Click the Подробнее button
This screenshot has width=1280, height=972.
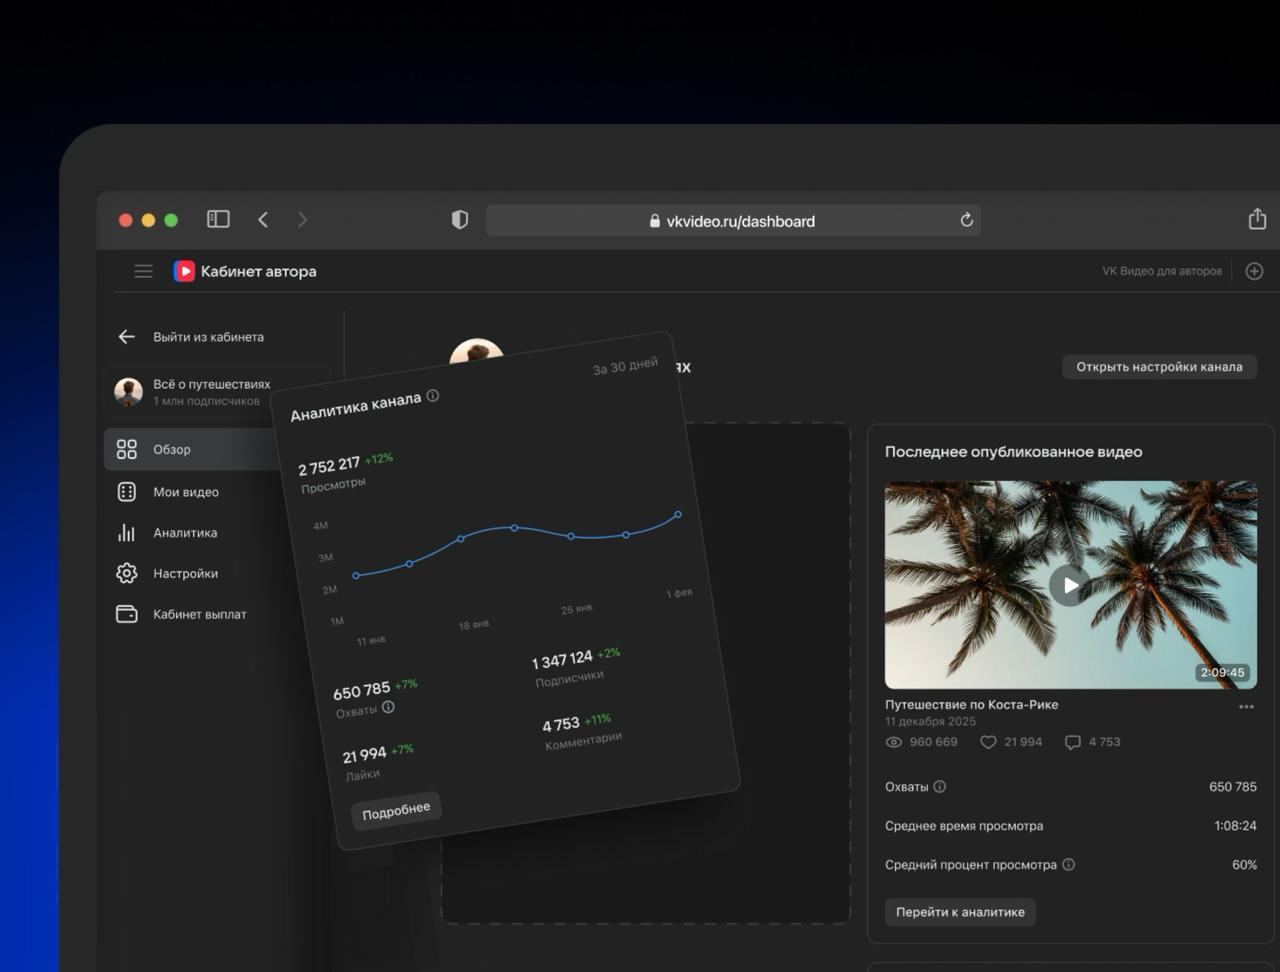point(396,811)
